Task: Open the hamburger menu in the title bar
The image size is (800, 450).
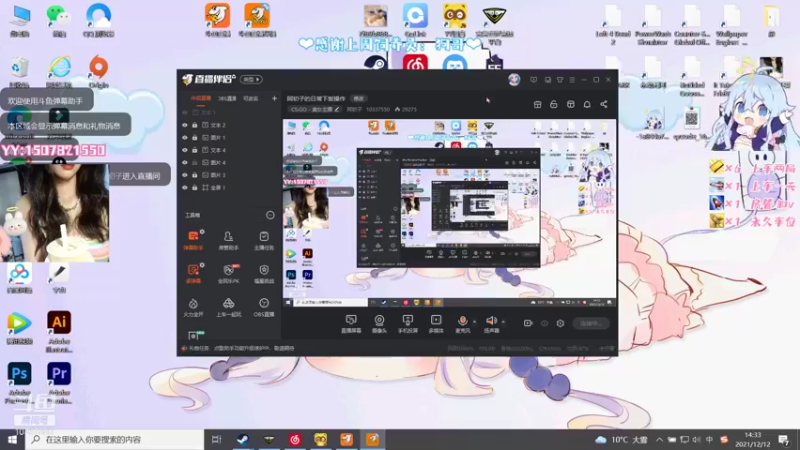Action: [572, 80]
